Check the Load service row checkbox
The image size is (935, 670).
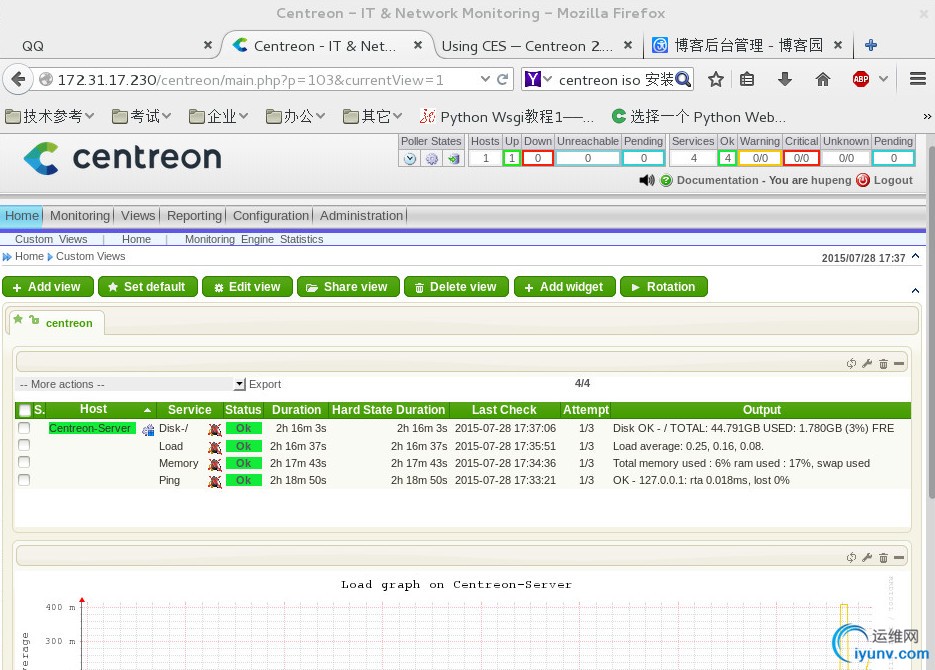click(x=24, y=445)
